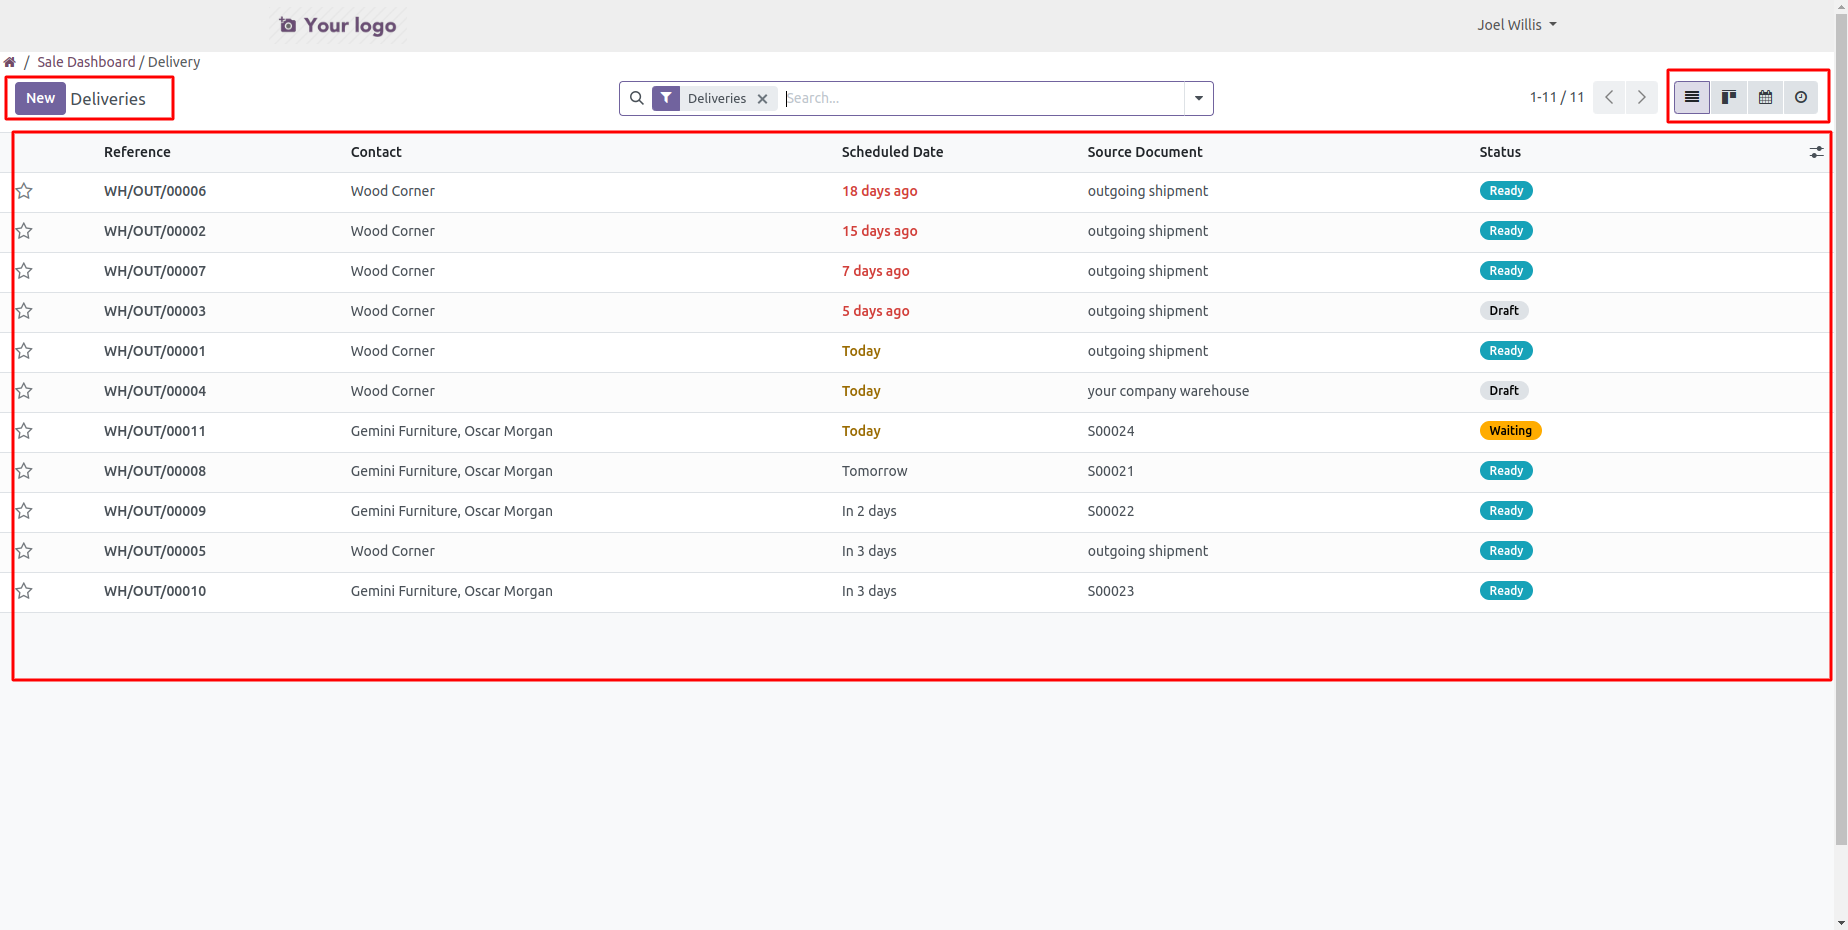Viewport: 1848px width, 930px height.
Task: Remove the Deliveries filter facet
Action: tap(763, 99)
